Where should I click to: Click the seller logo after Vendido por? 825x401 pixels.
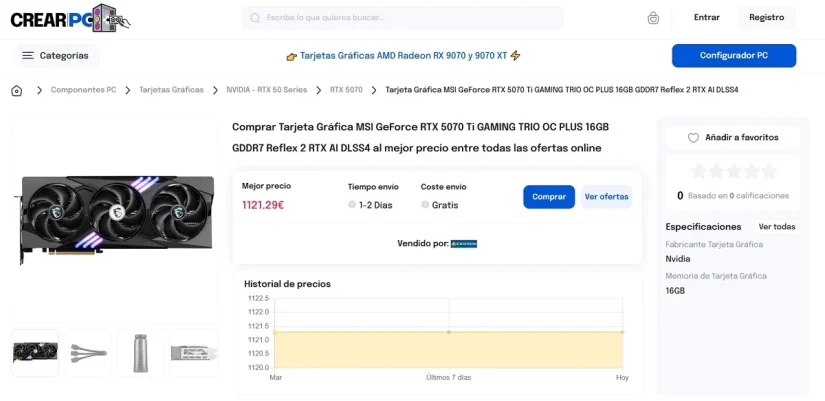click(x=464, y=244)
